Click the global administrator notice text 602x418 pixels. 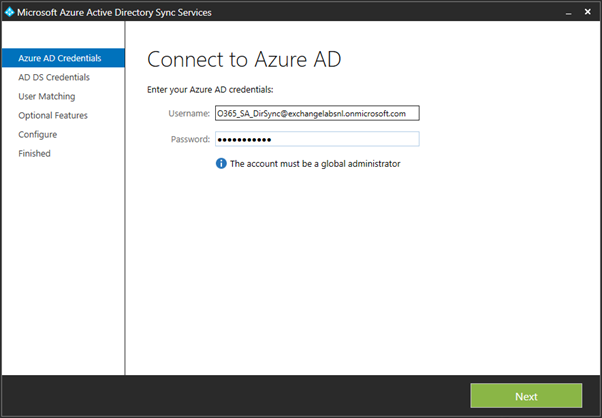pyautogui.click(x=315, y=163)
